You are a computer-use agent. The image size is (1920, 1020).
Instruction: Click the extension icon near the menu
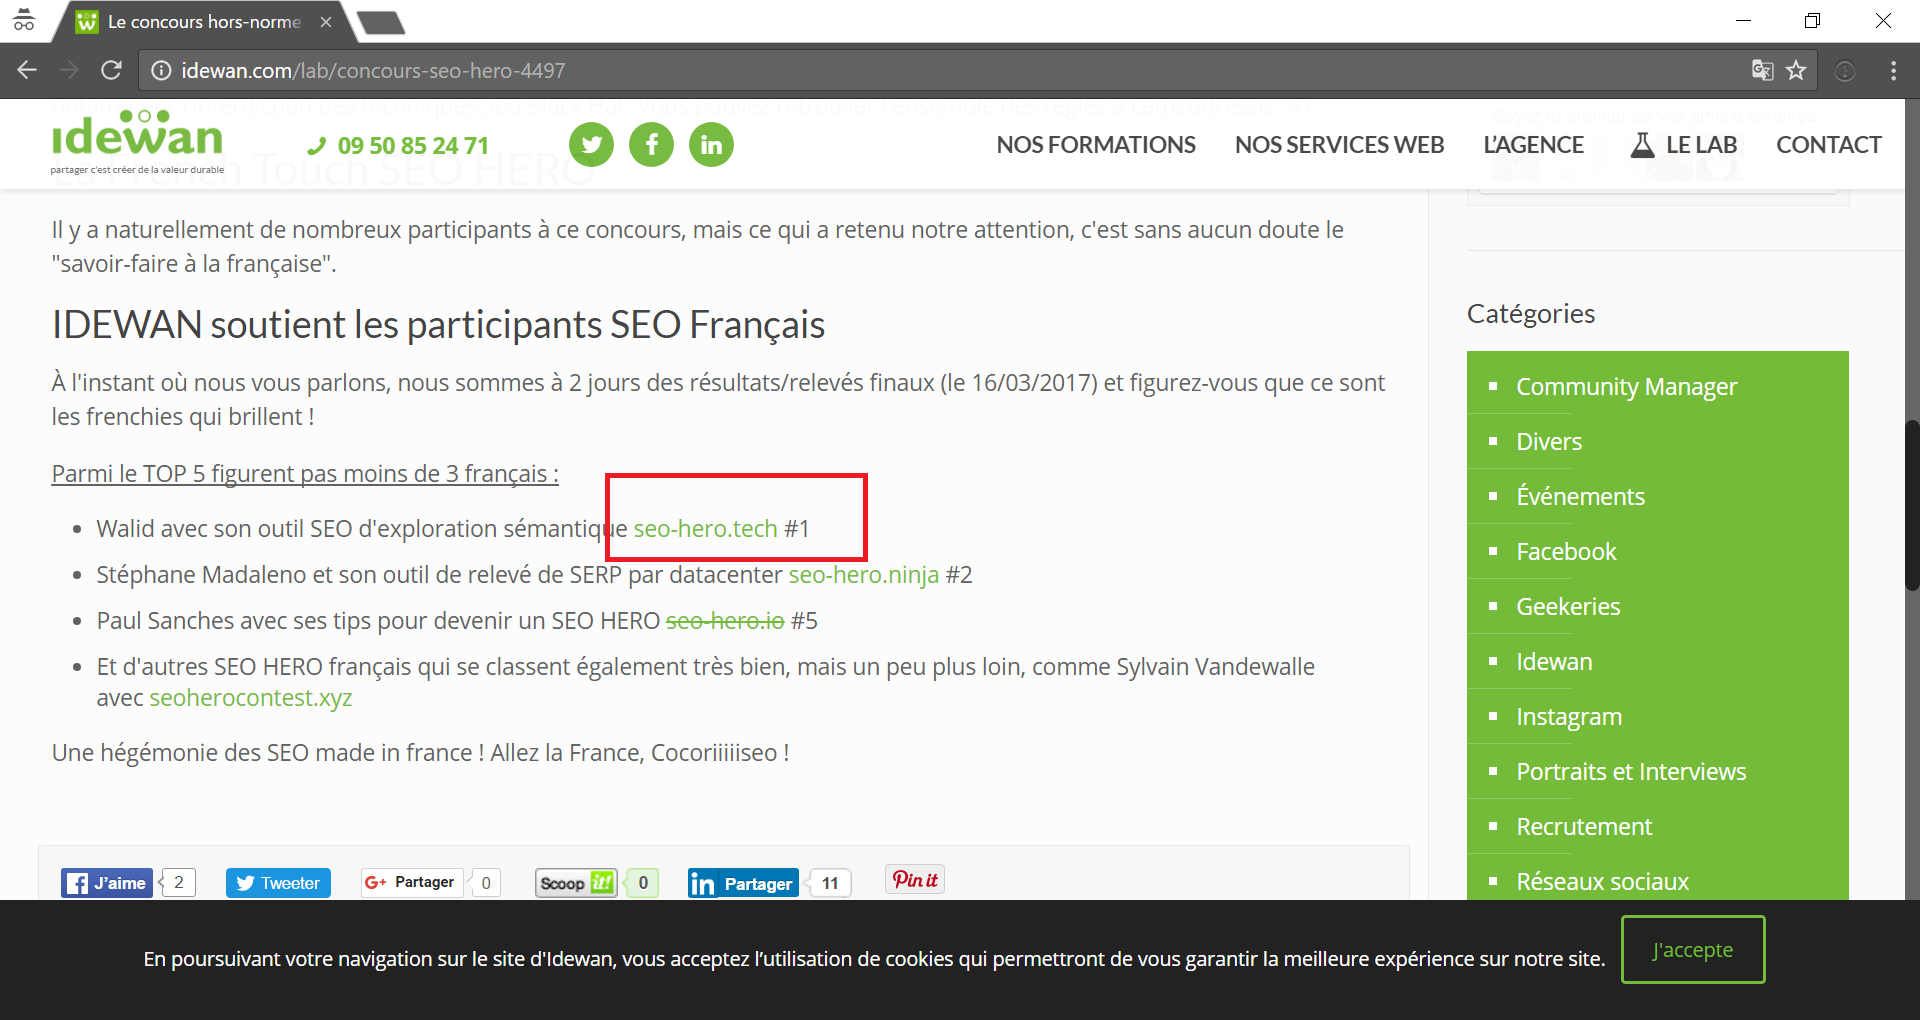tap(1845, 70)
